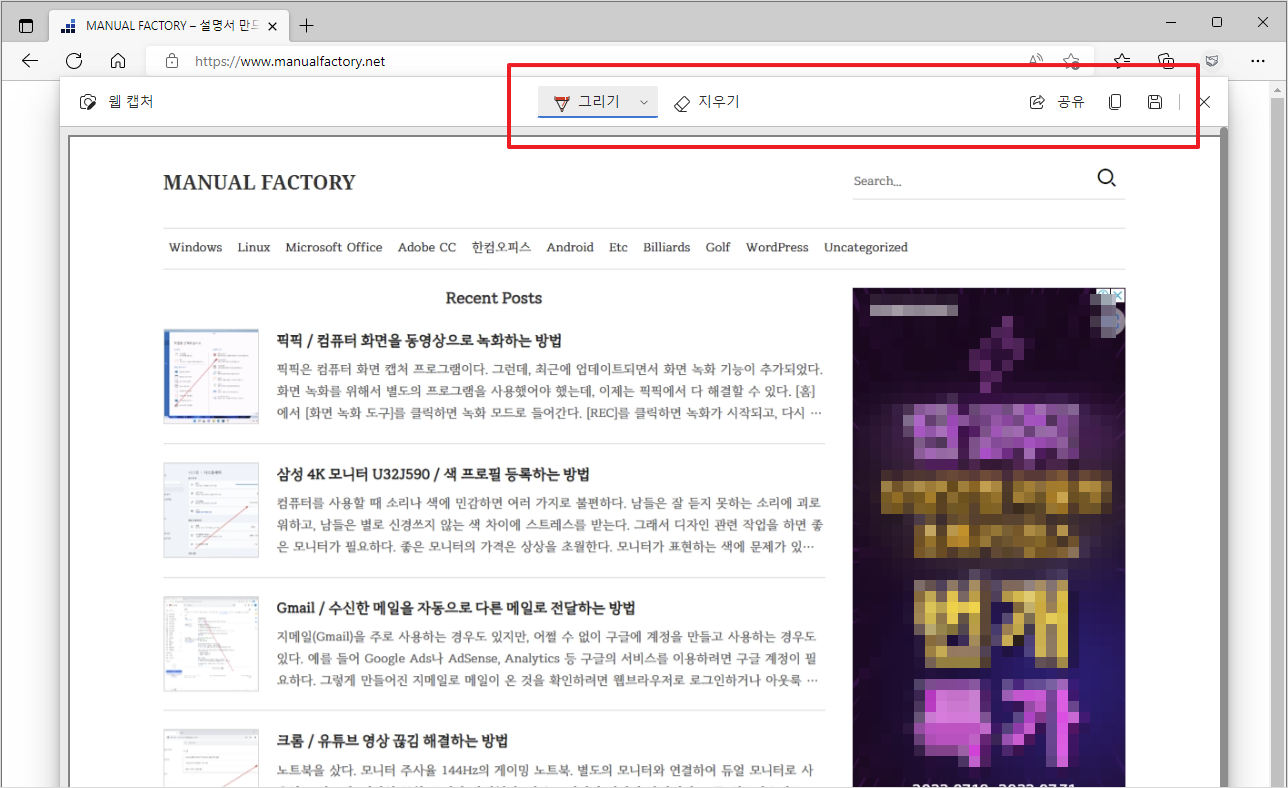
Task: Click the 웹 캡처 icon label
Action: click(116, 102)
